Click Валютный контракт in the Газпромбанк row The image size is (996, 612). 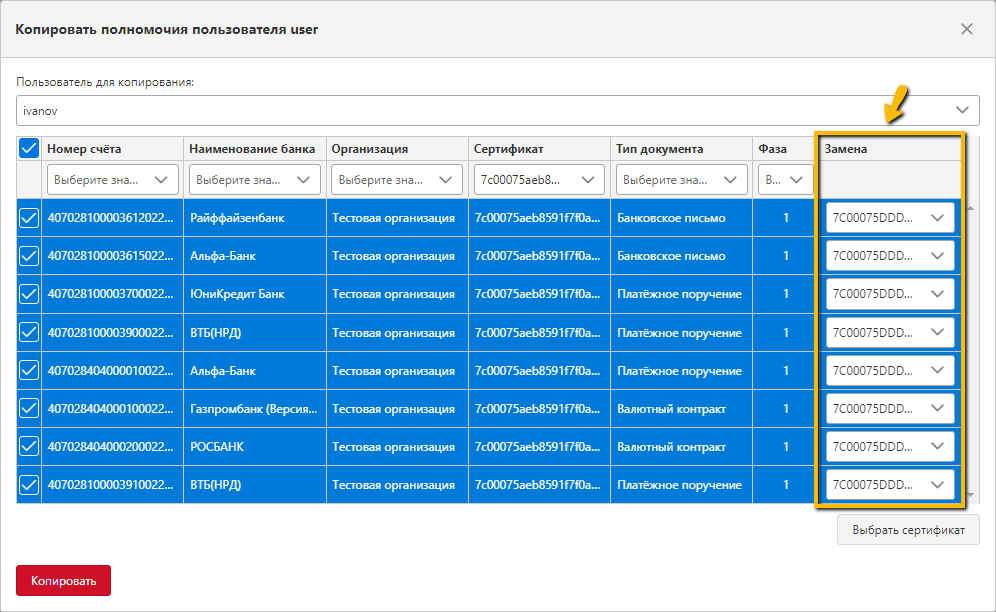pos(671,409)
